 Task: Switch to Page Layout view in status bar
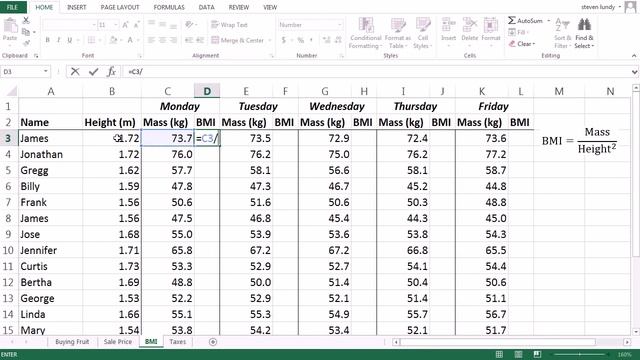tap(518, 354)
